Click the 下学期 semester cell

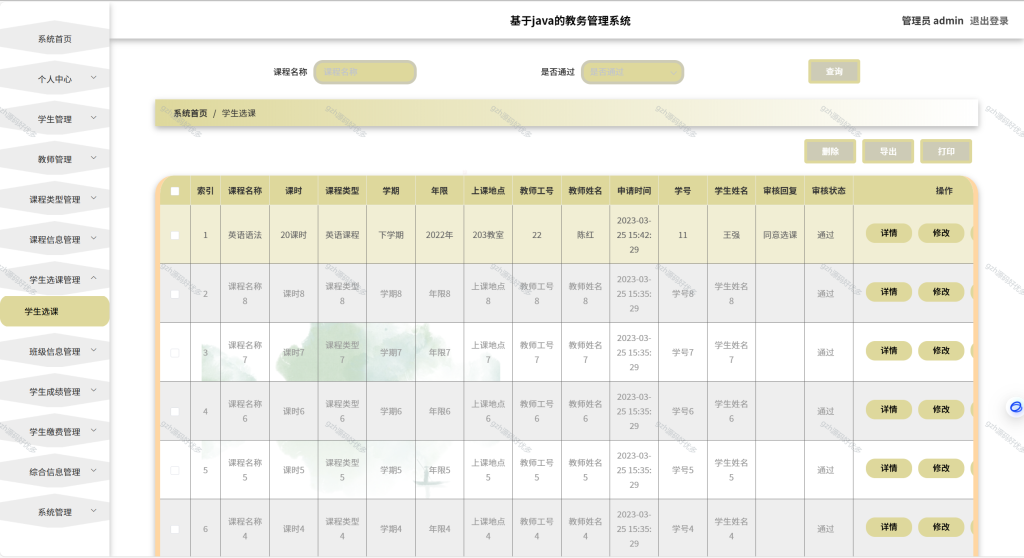391,235
